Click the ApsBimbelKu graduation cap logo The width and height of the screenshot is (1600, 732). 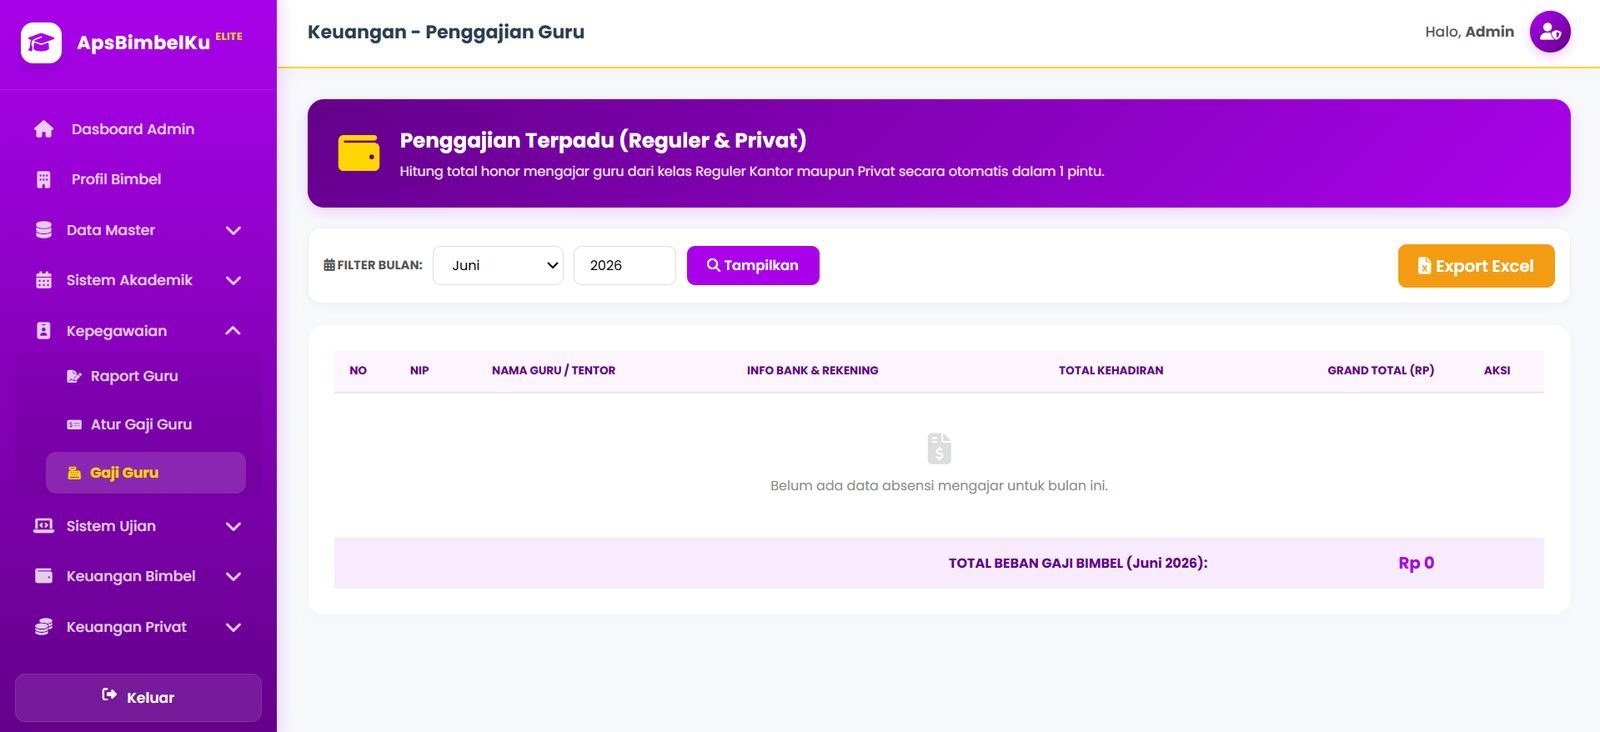[41, 43]
